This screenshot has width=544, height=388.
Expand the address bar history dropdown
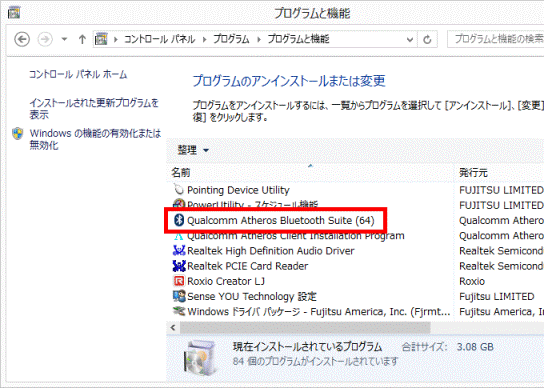(x=410, y=40)
